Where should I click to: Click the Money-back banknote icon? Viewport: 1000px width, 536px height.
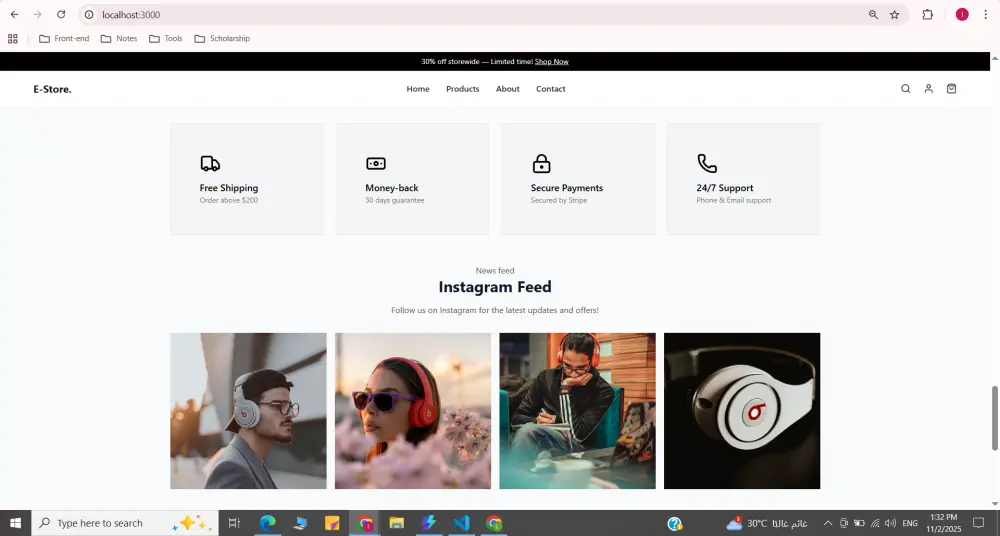[x=376, y=163]
